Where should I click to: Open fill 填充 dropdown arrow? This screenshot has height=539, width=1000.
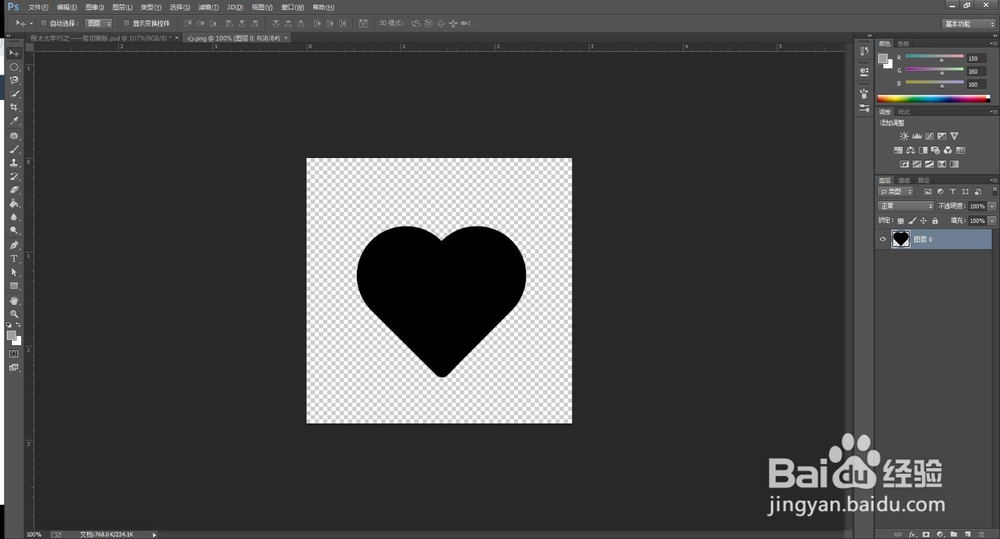(992, 221)
